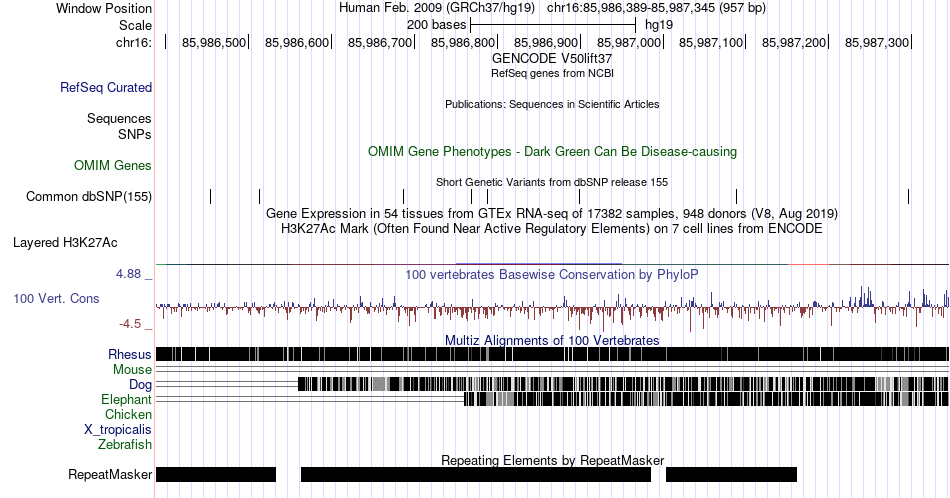Click the rightmost RepeatMasker block
Screen dimensions: 950x498
coord(731,474)
